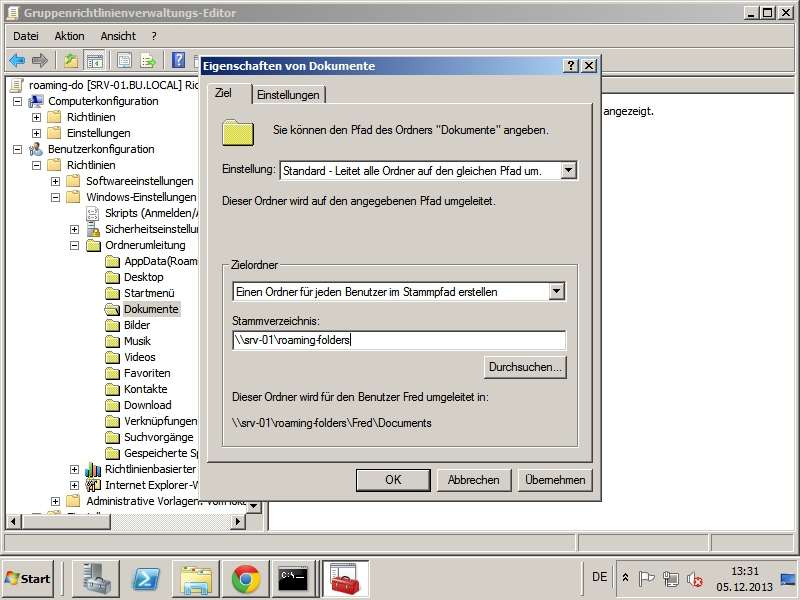This screenshot has width=800, height=600.
Task: Click the muted volume tray icon
Action: pyautogui.click(x=694, y=579)
